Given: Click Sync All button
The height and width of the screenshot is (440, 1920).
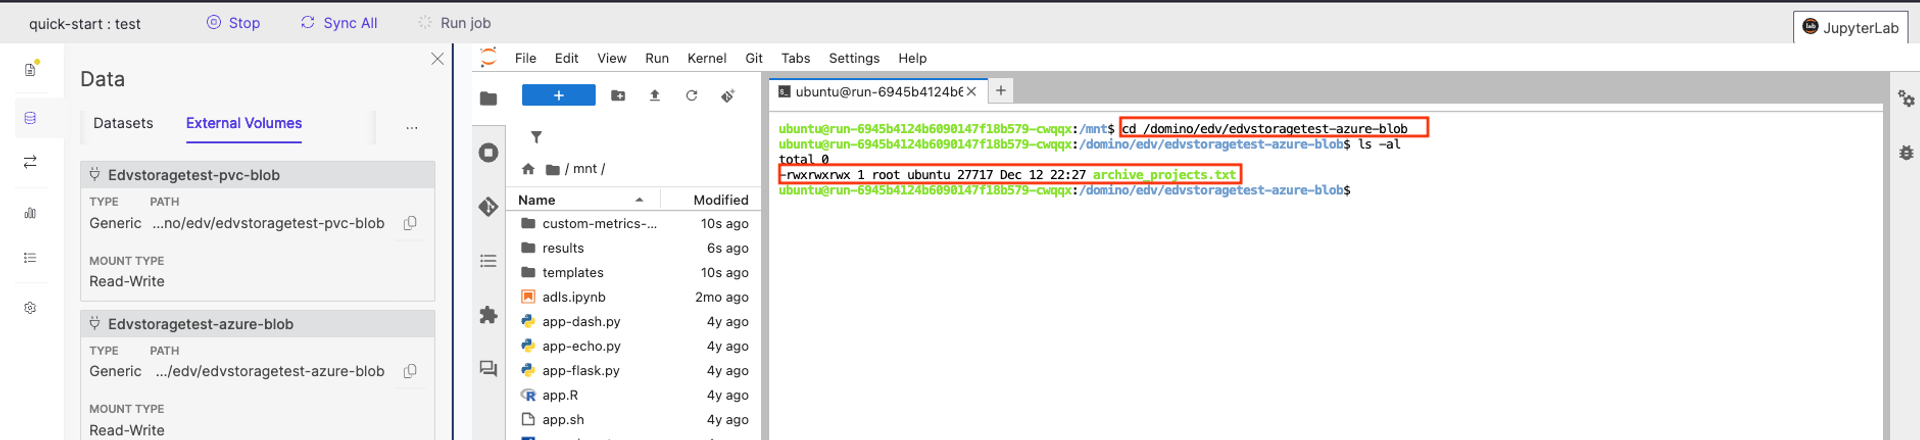Looking at the screenshot, I should coord(339,23).
